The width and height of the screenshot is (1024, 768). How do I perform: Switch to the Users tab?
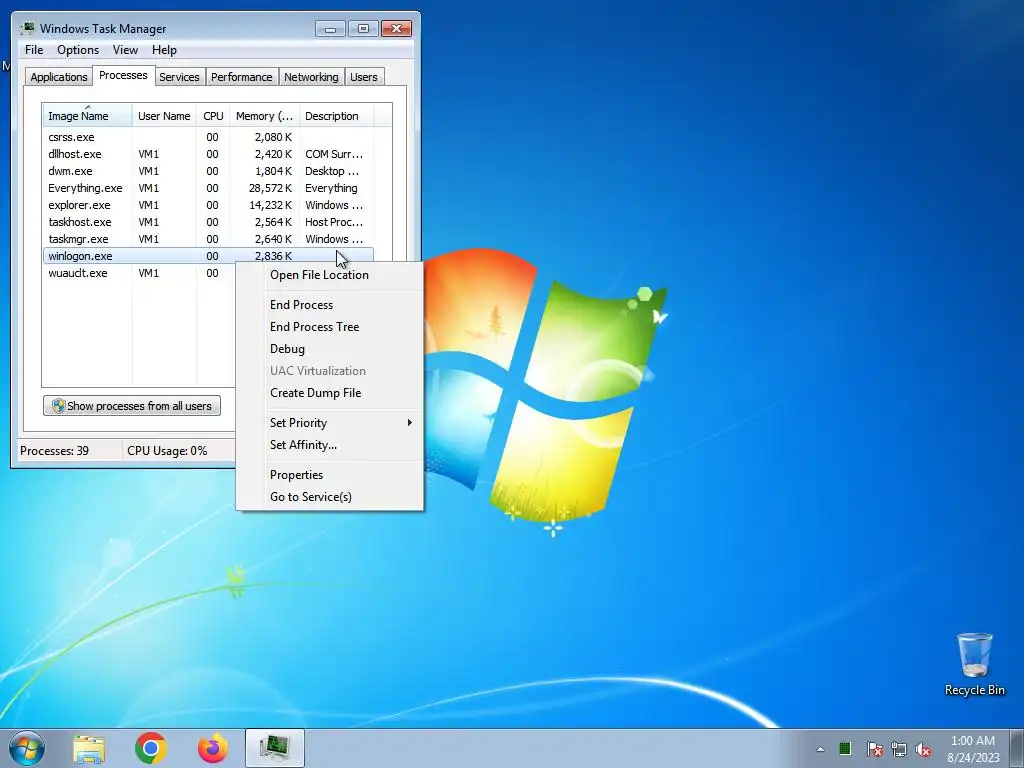click(364, 77)
